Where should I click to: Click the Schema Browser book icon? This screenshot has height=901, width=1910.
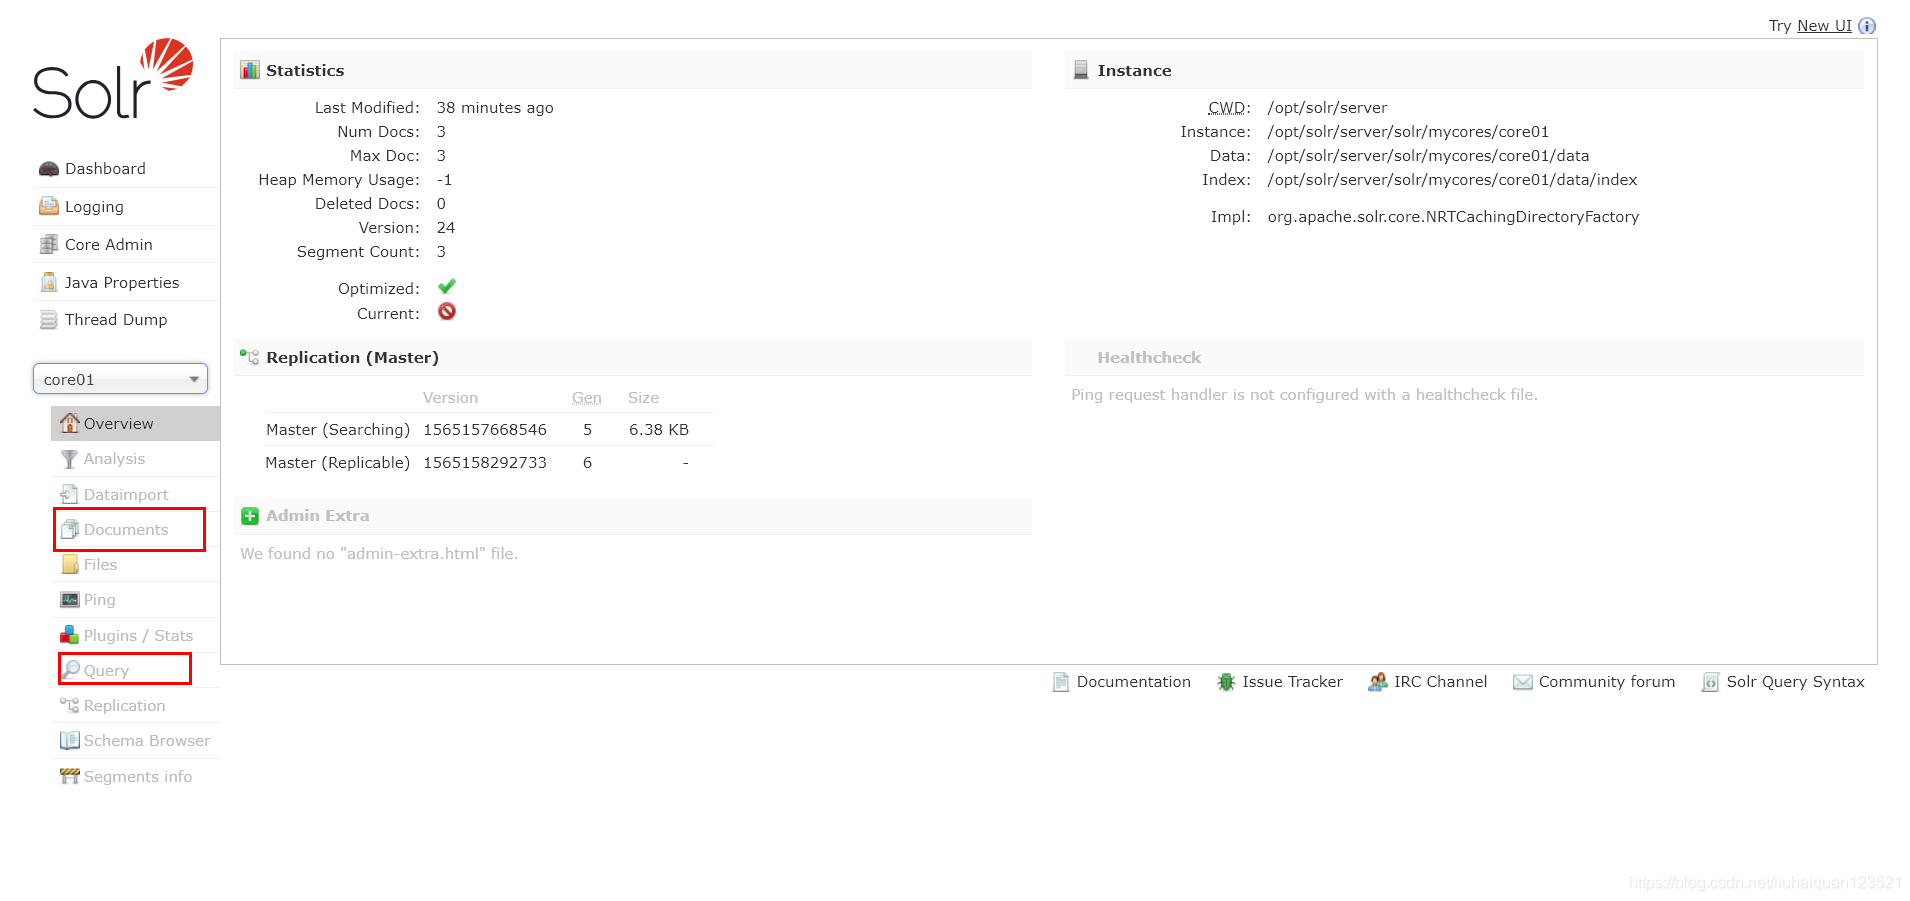[x=69, y=741]
